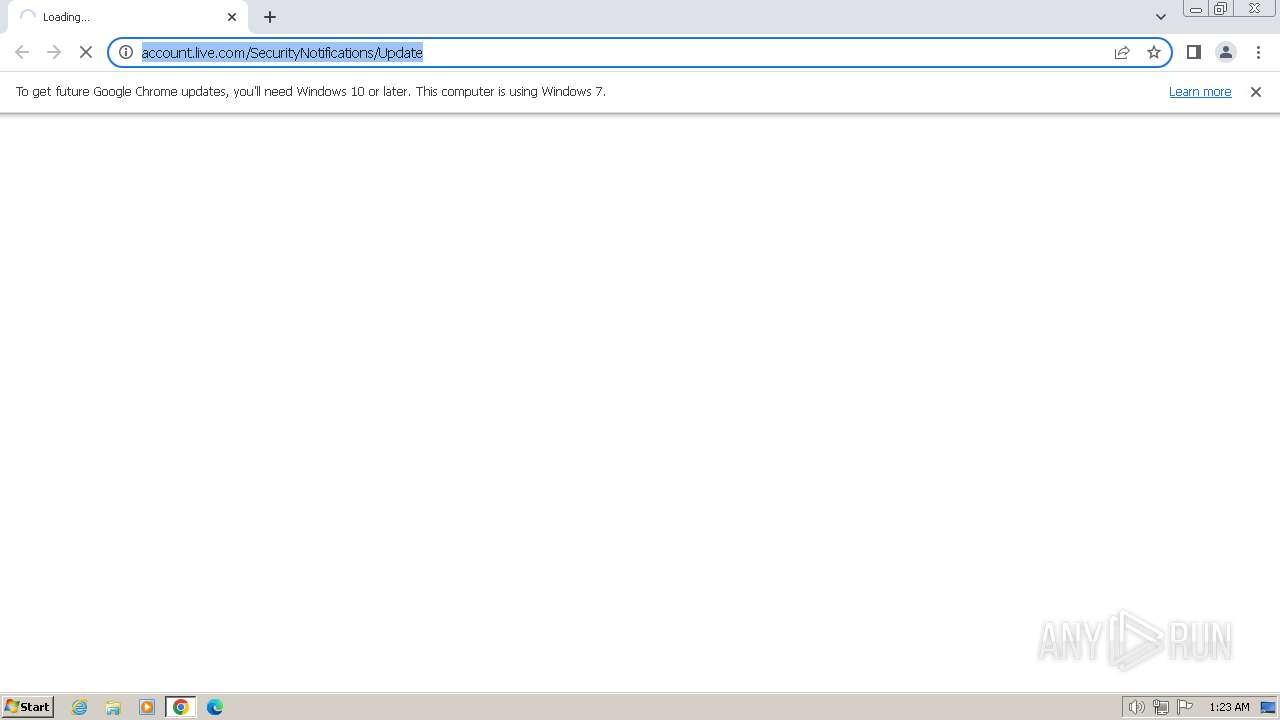Launch Microsoft Edge from taskbar
Viewport: 1280px width, 720px height.
pyautogui.click(x=215, y=707)
